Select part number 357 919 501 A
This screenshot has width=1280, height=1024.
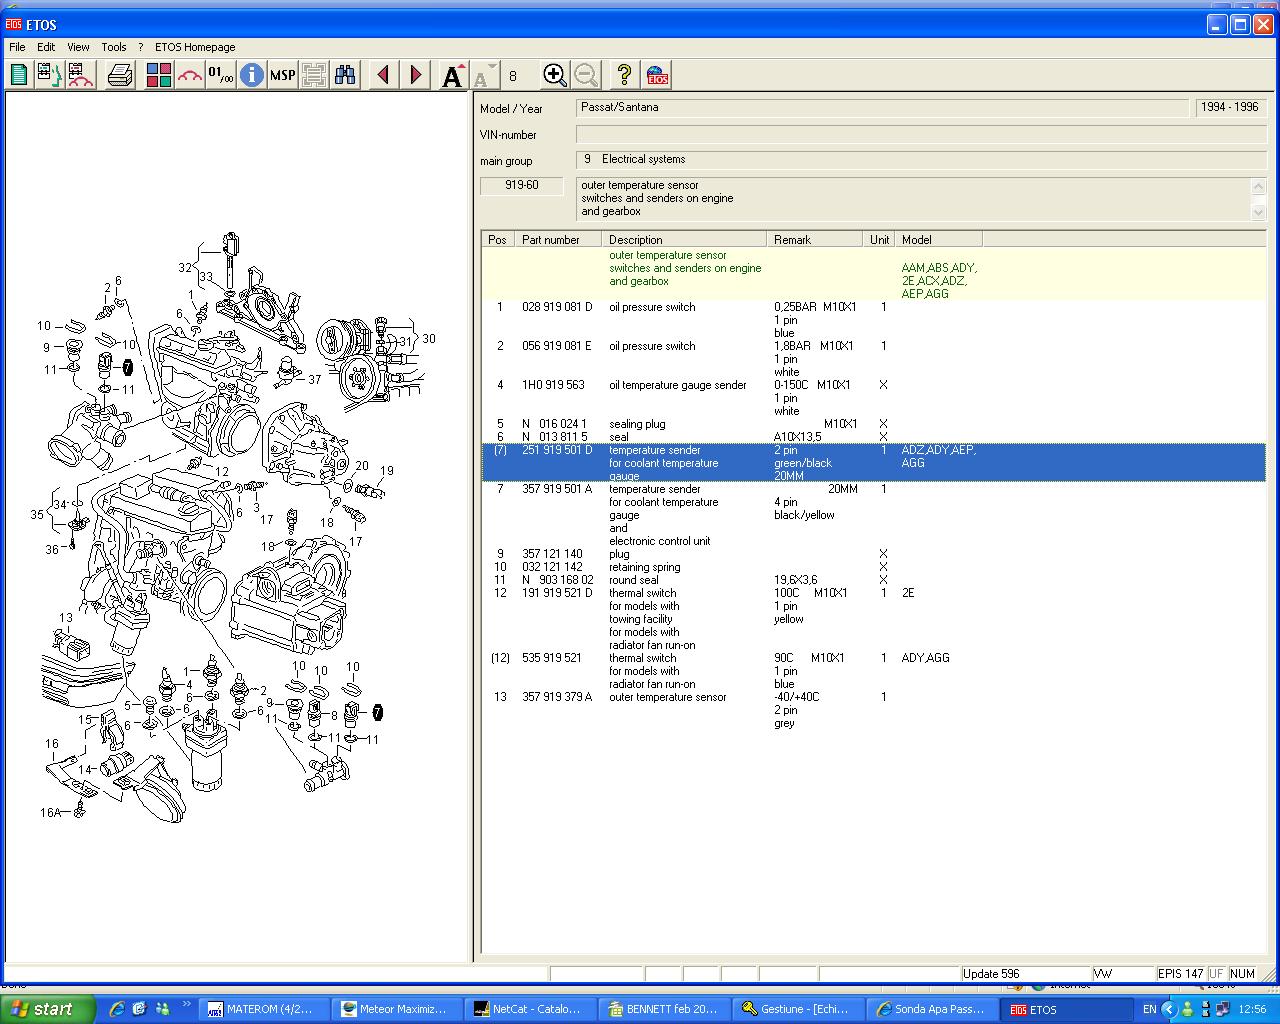tap(557, 489)
